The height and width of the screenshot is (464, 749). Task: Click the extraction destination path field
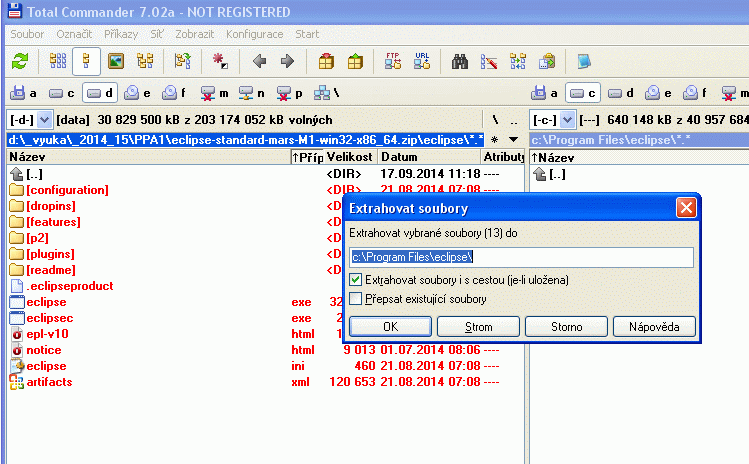[x=521, y=257]
